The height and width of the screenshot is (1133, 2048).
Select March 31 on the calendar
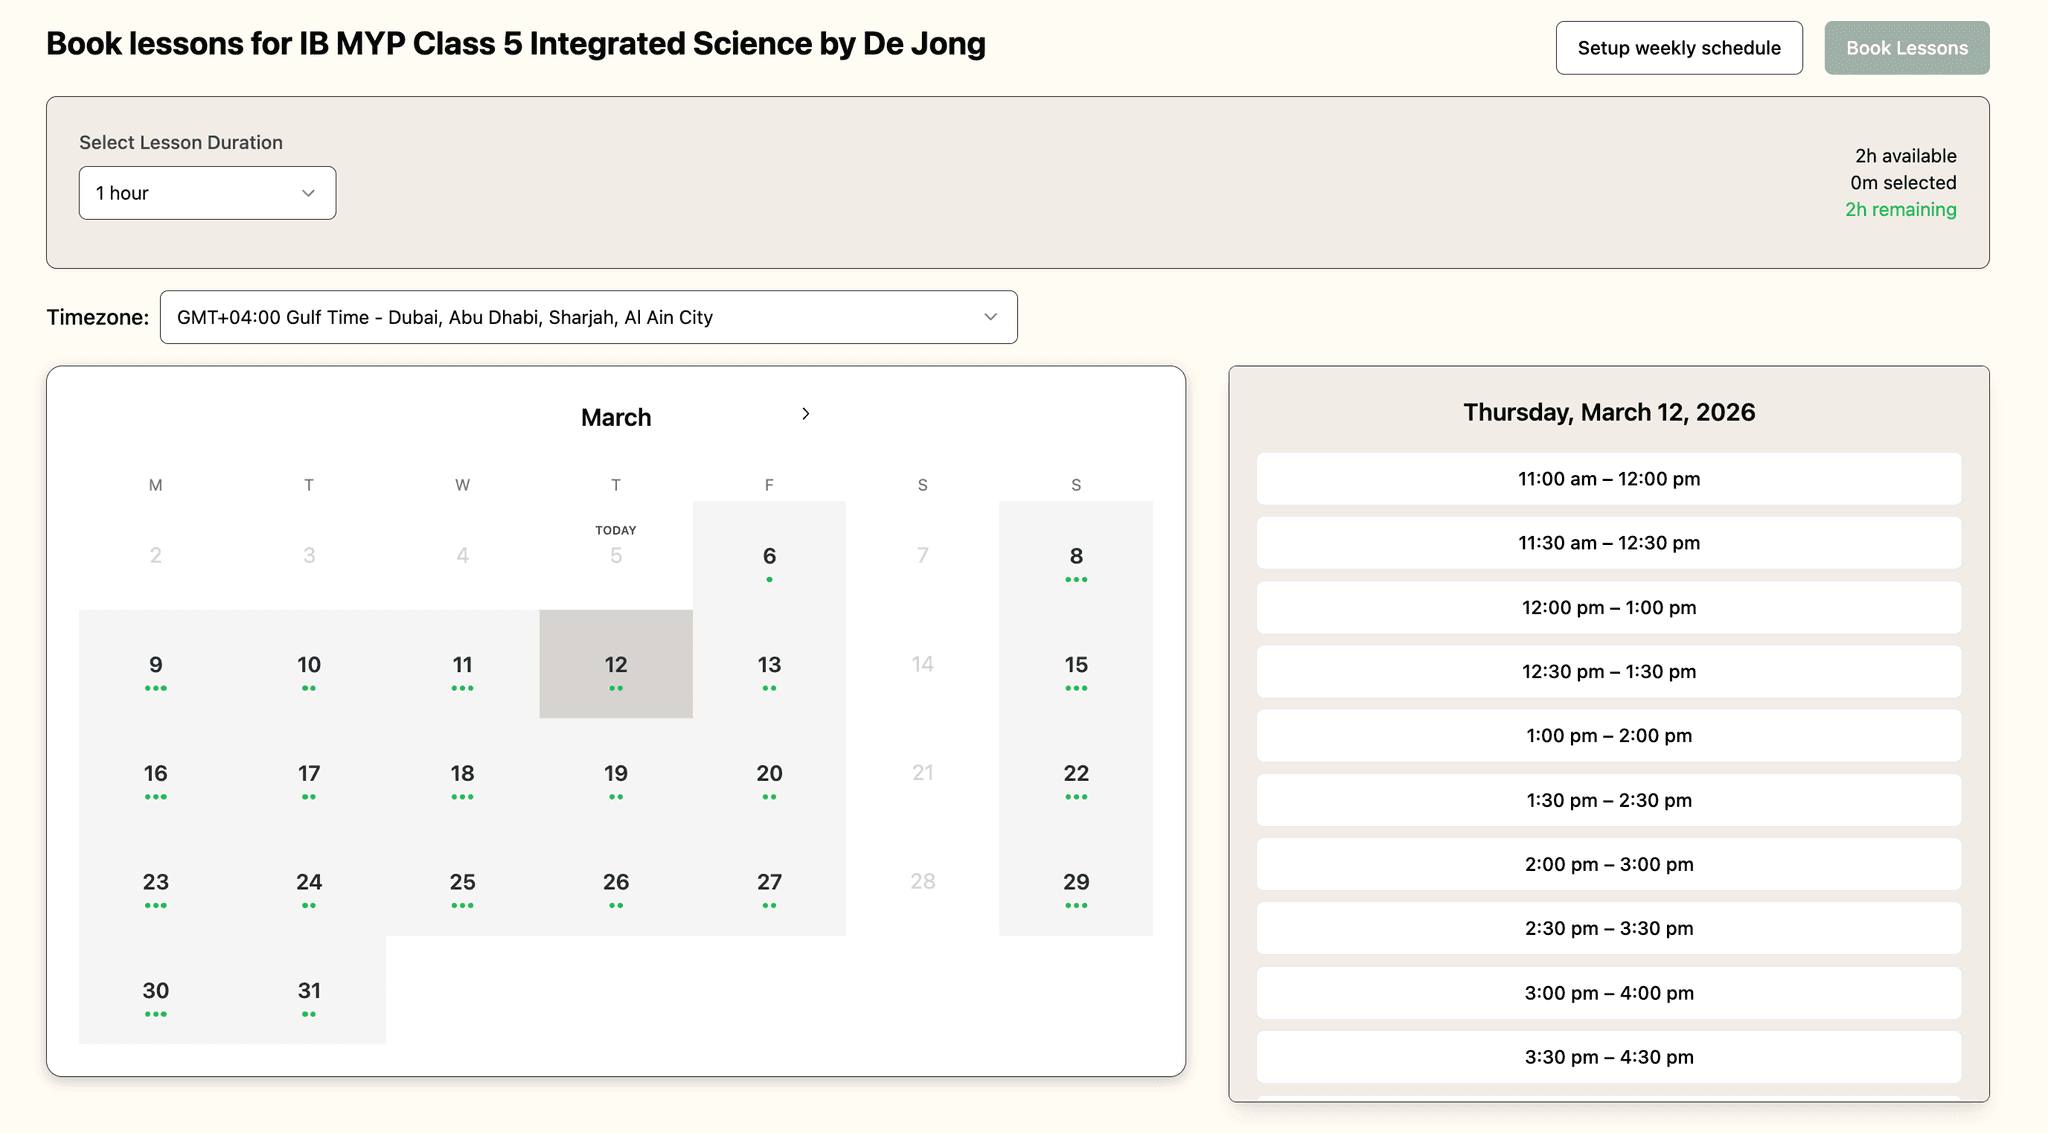point(308,991)
